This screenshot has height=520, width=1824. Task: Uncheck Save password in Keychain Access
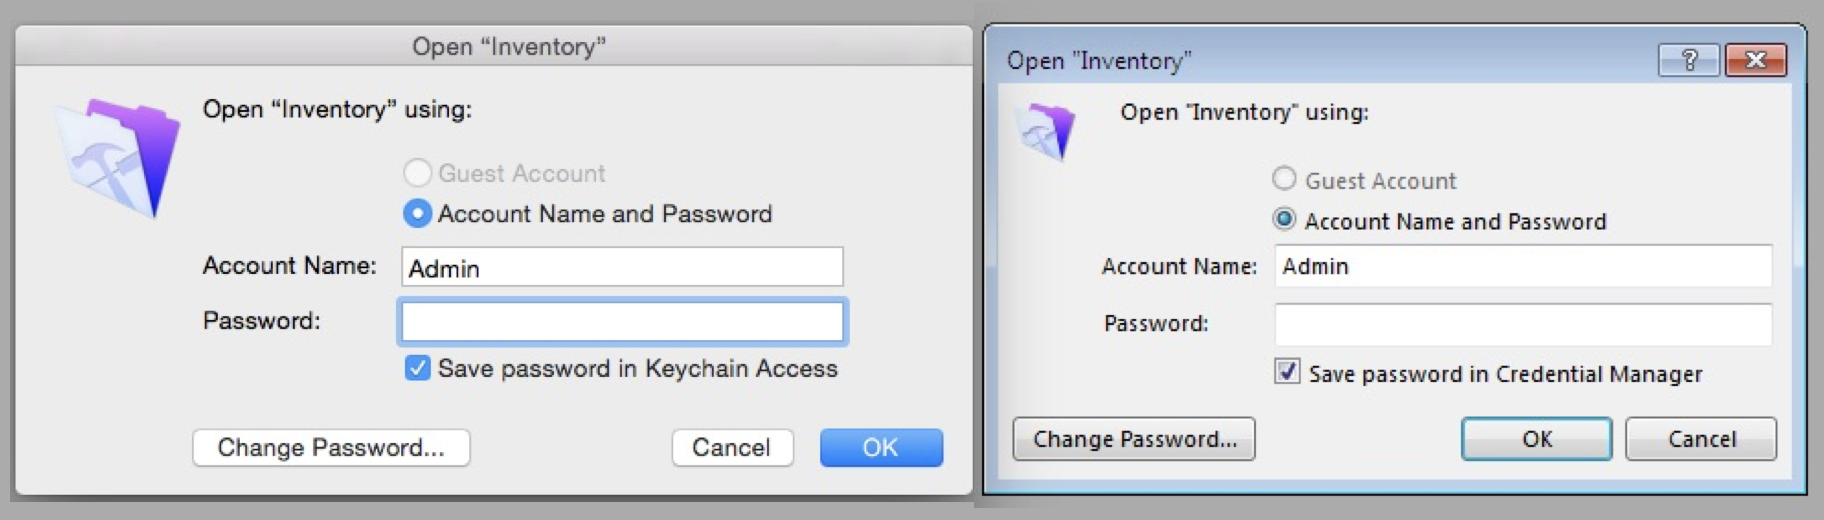tap(418, 368)
